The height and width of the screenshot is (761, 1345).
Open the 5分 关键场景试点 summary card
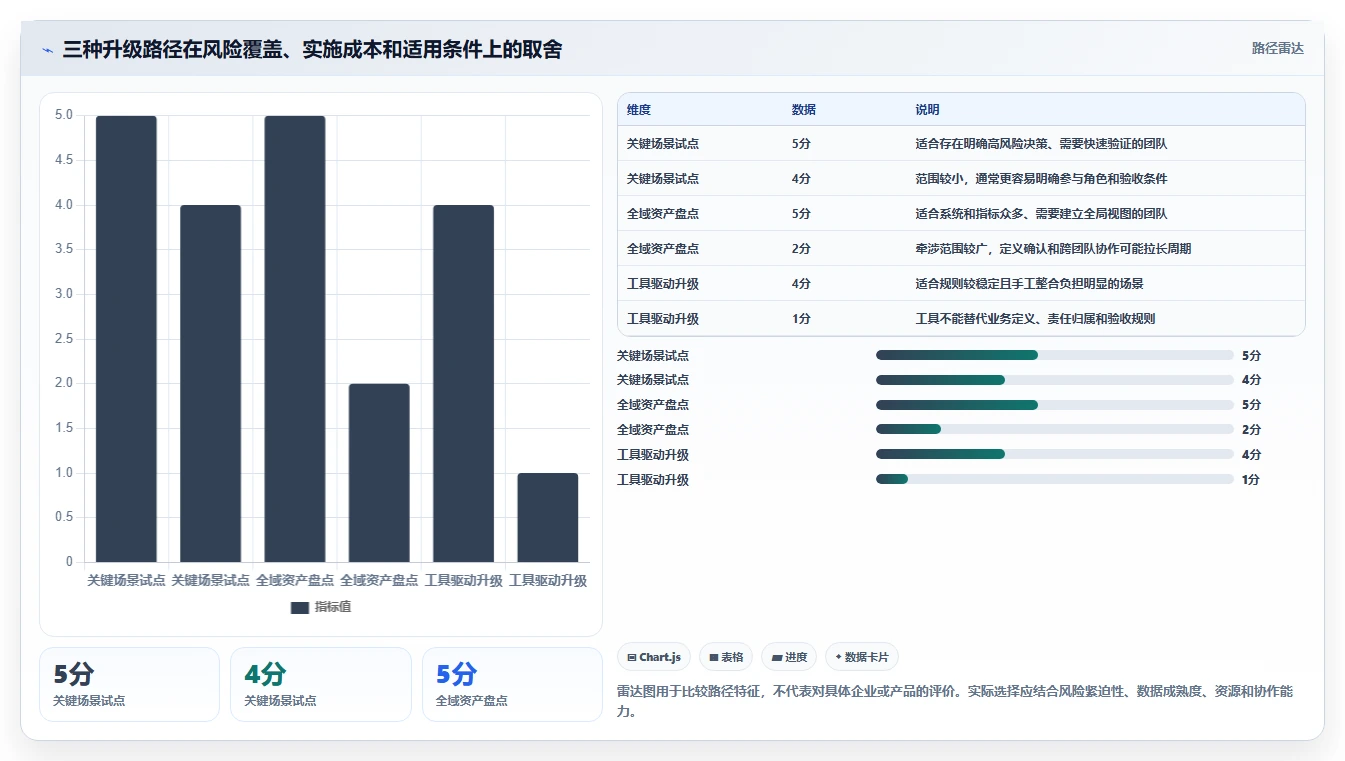(x=129, y=684)
